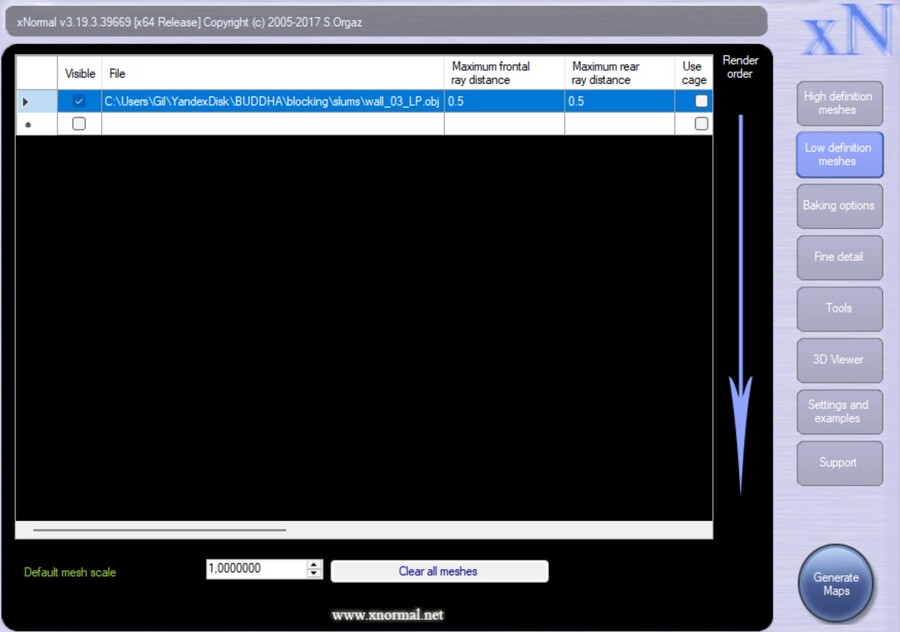Click the File column header
Image resolution: width=900 pixels, height=632 pixels.
273,73
